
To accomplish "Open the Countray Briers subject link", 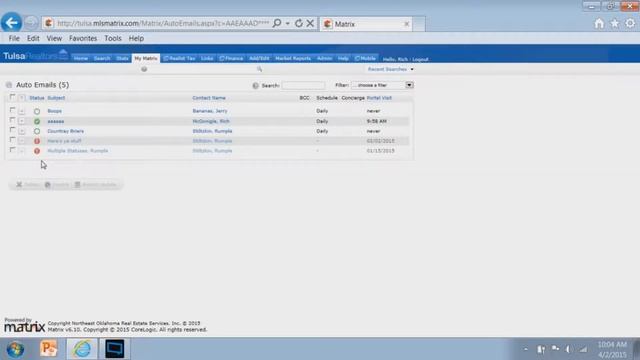I will tap(65, 131).
